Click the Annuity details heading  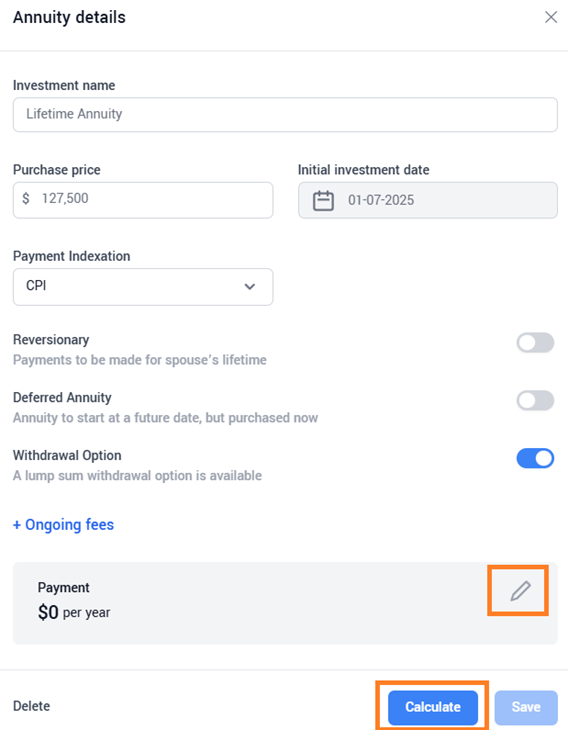click(69, 17)
